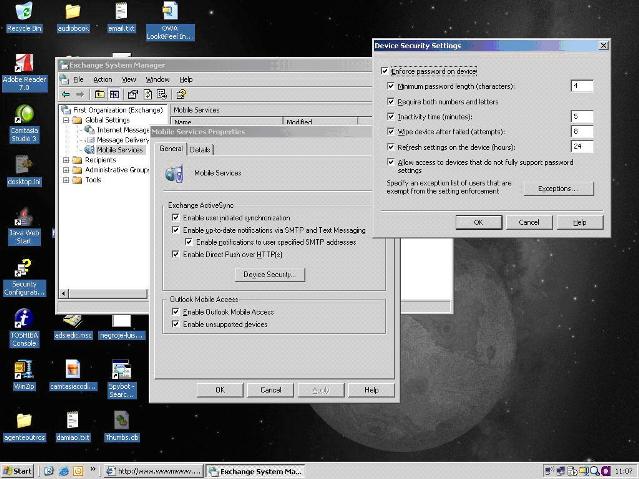
Task: Expand the Recipients tree node
Action: coord(67,159)
